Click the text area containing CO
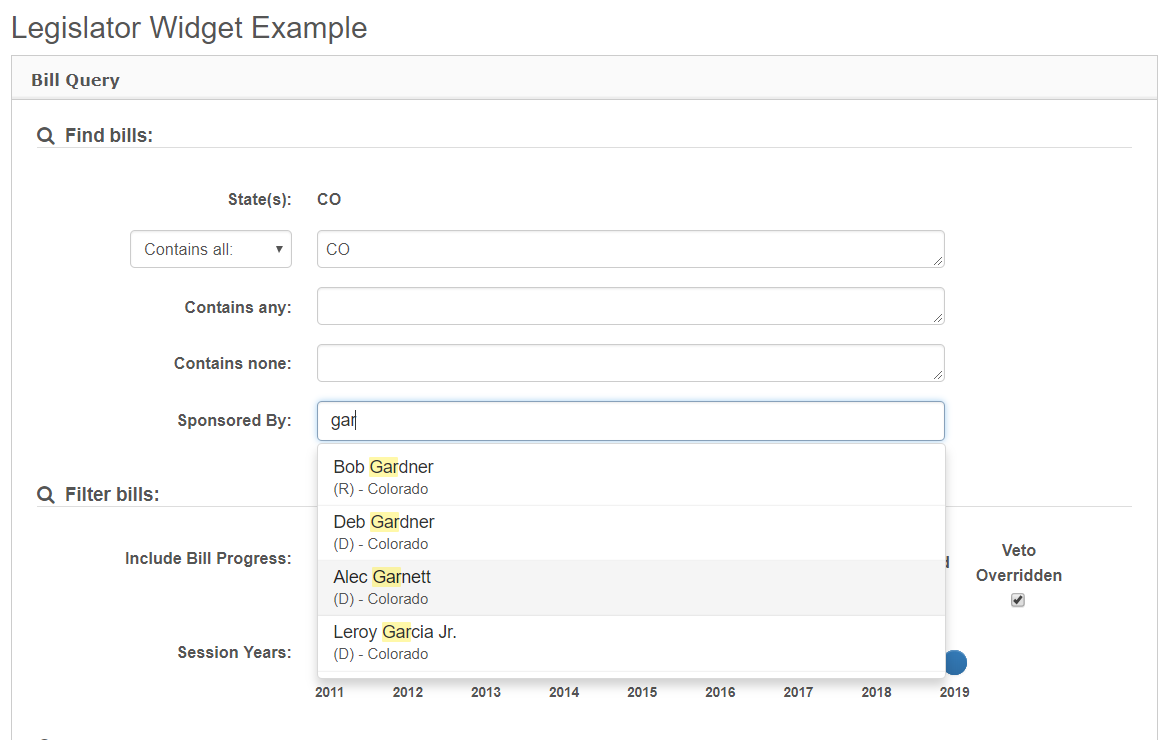Screen dimensions: 1170x740 coord(630,249)
